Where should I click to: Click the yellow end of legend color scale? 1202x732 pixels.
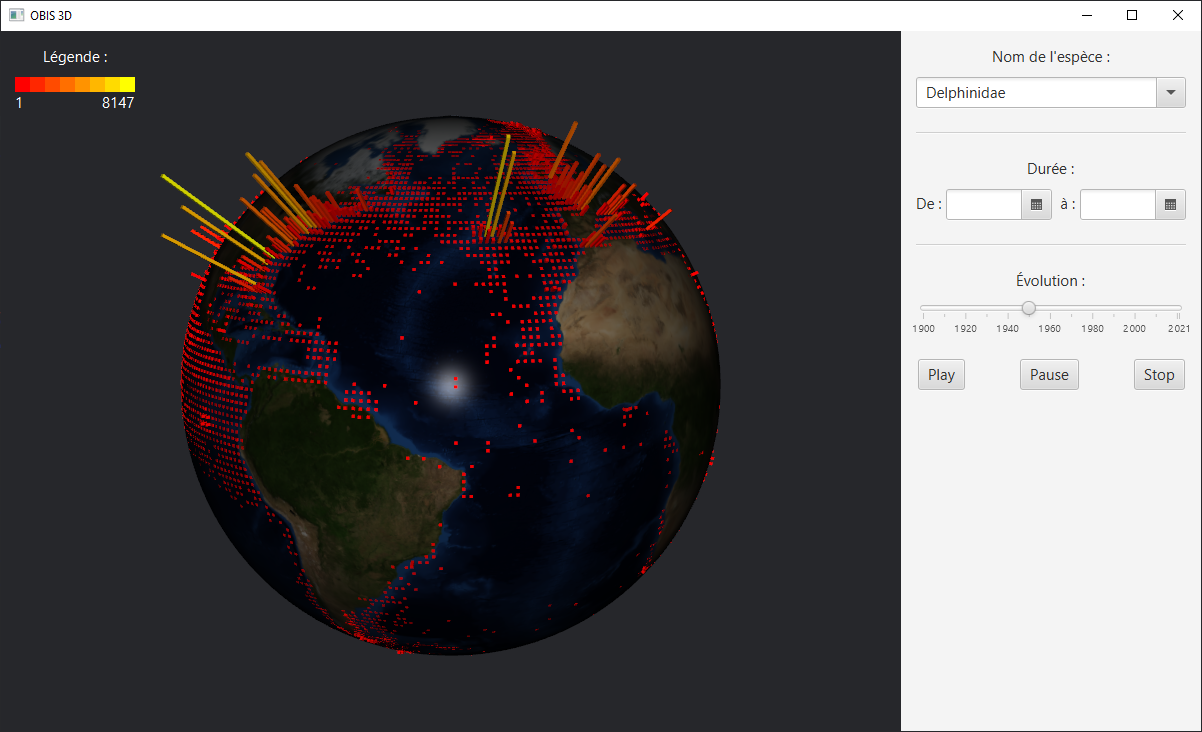[127, 85]
